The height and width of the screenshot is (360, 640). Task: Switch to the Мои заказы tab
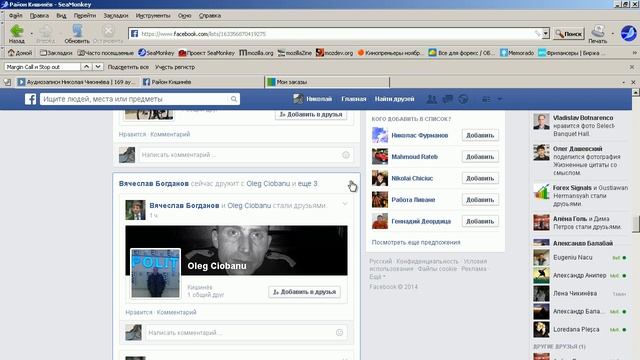[x=327, y=82]
